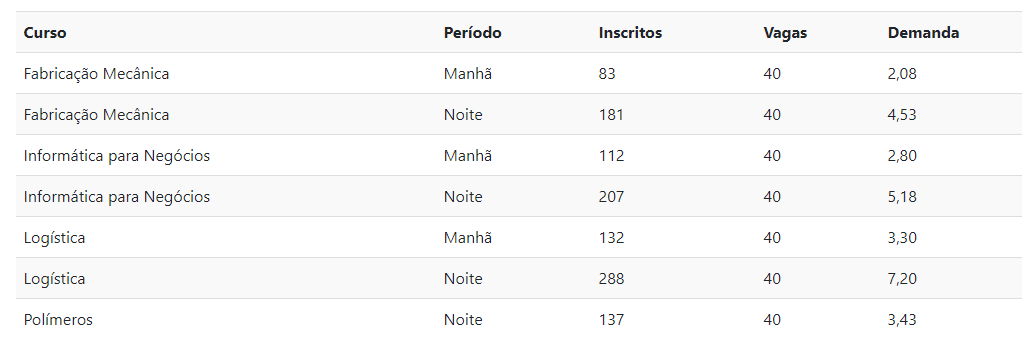Image resolution: width=1022 pixels, height=361 pixels.
Task: Click the Inscritos column header
Action: tap(630, 33)
